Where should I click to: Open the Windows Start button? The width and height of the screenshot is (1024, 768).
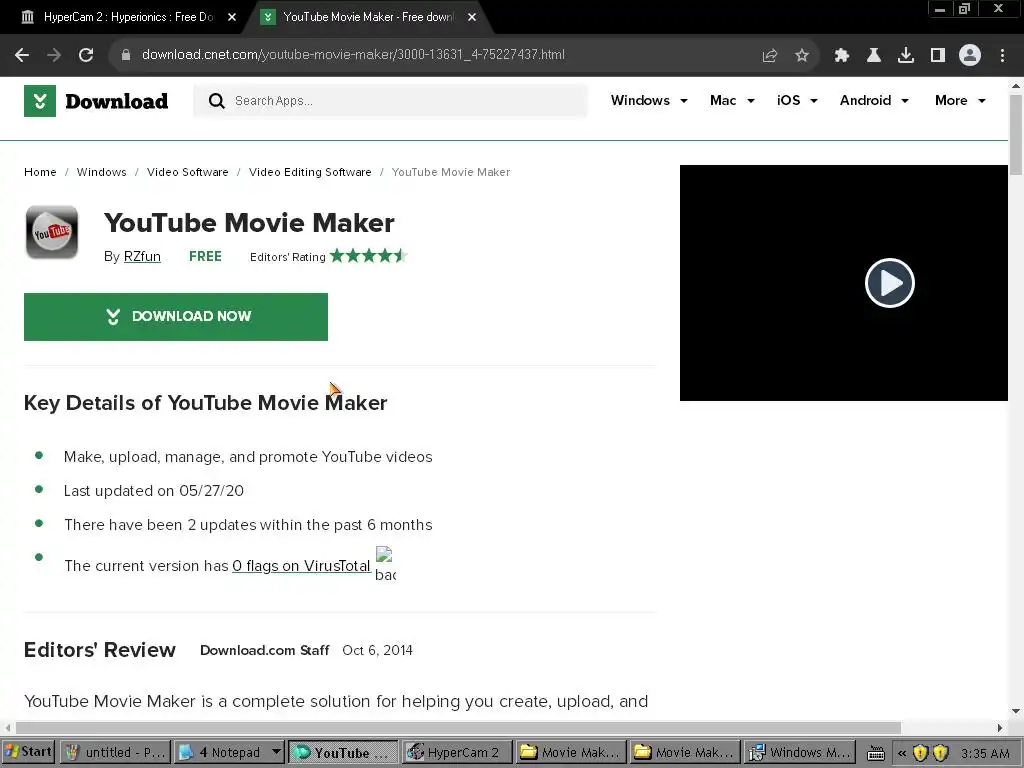tap(27, 752)
